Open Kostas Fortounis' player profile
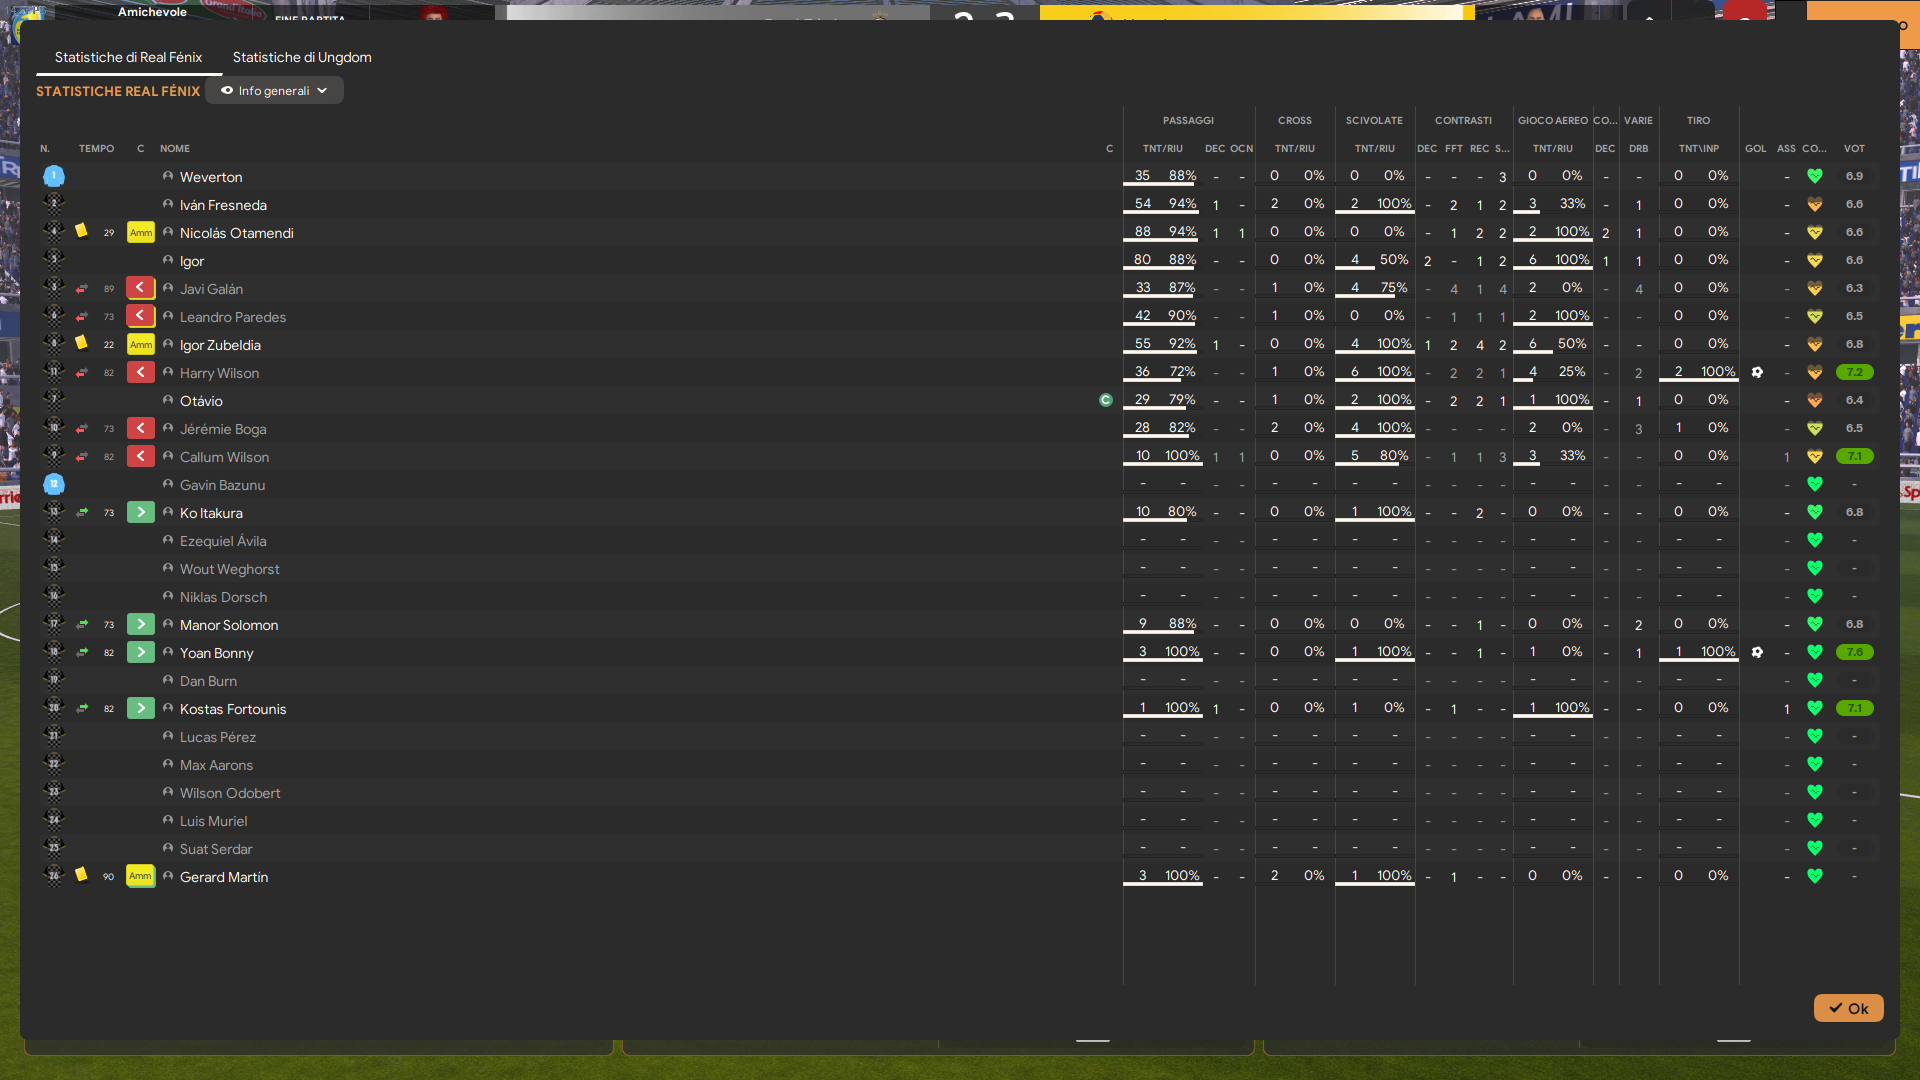 (x=233, y=709)
